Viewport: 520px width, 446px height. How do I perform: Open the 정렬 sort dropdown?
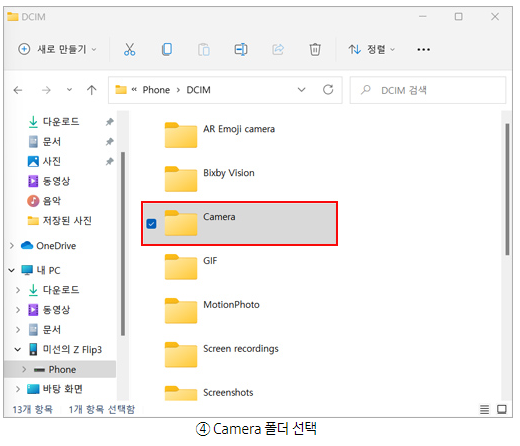point(371,49)
